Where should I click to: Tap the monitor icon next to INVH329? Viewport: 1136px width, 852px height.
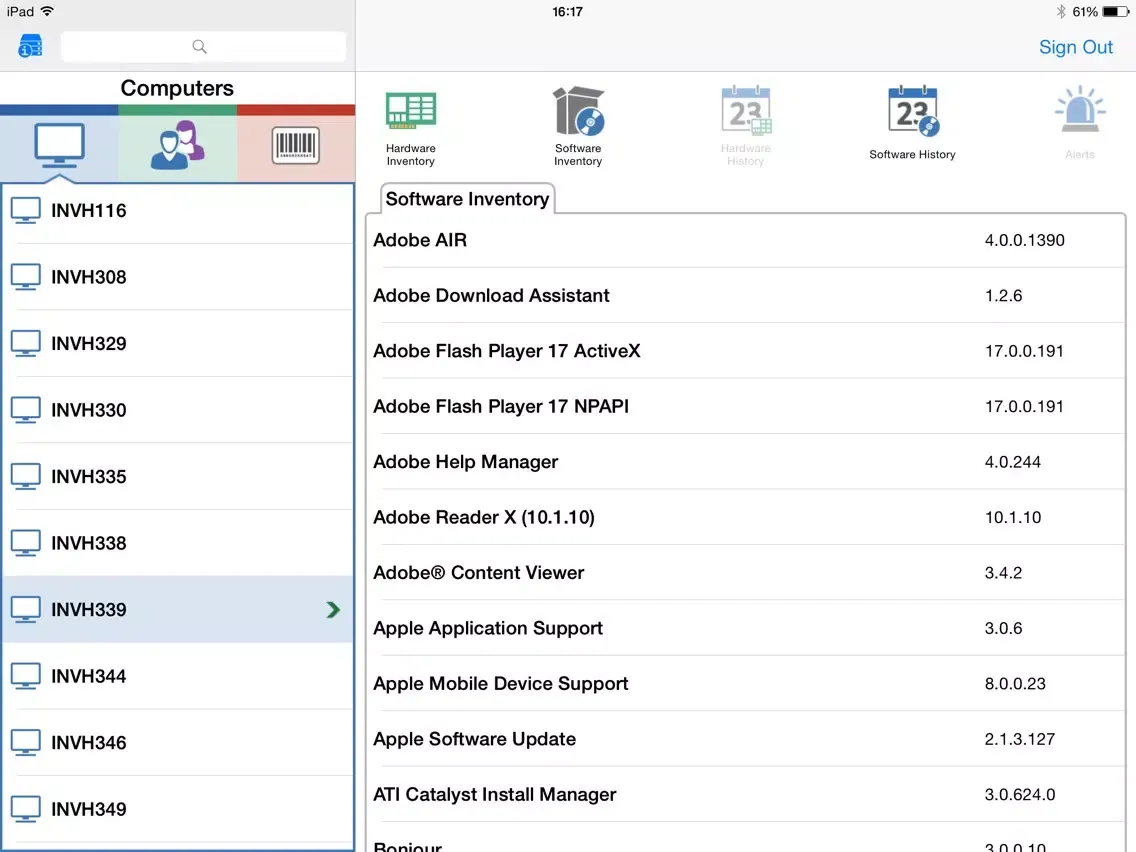point(25,343)
